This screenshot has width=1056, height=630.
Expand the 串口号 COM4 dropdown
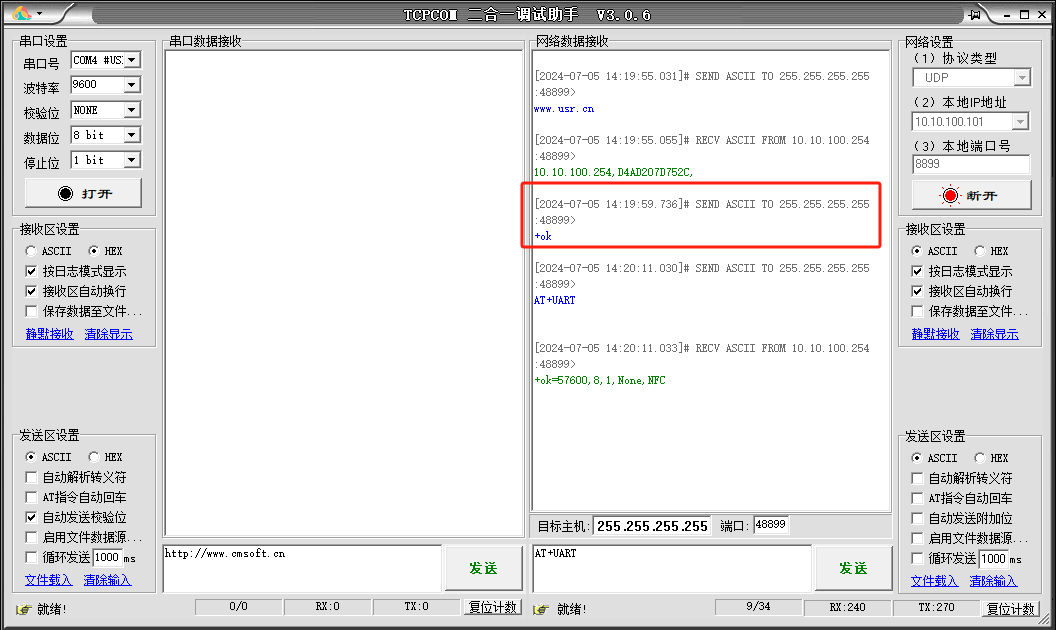(x=132, y=60)
